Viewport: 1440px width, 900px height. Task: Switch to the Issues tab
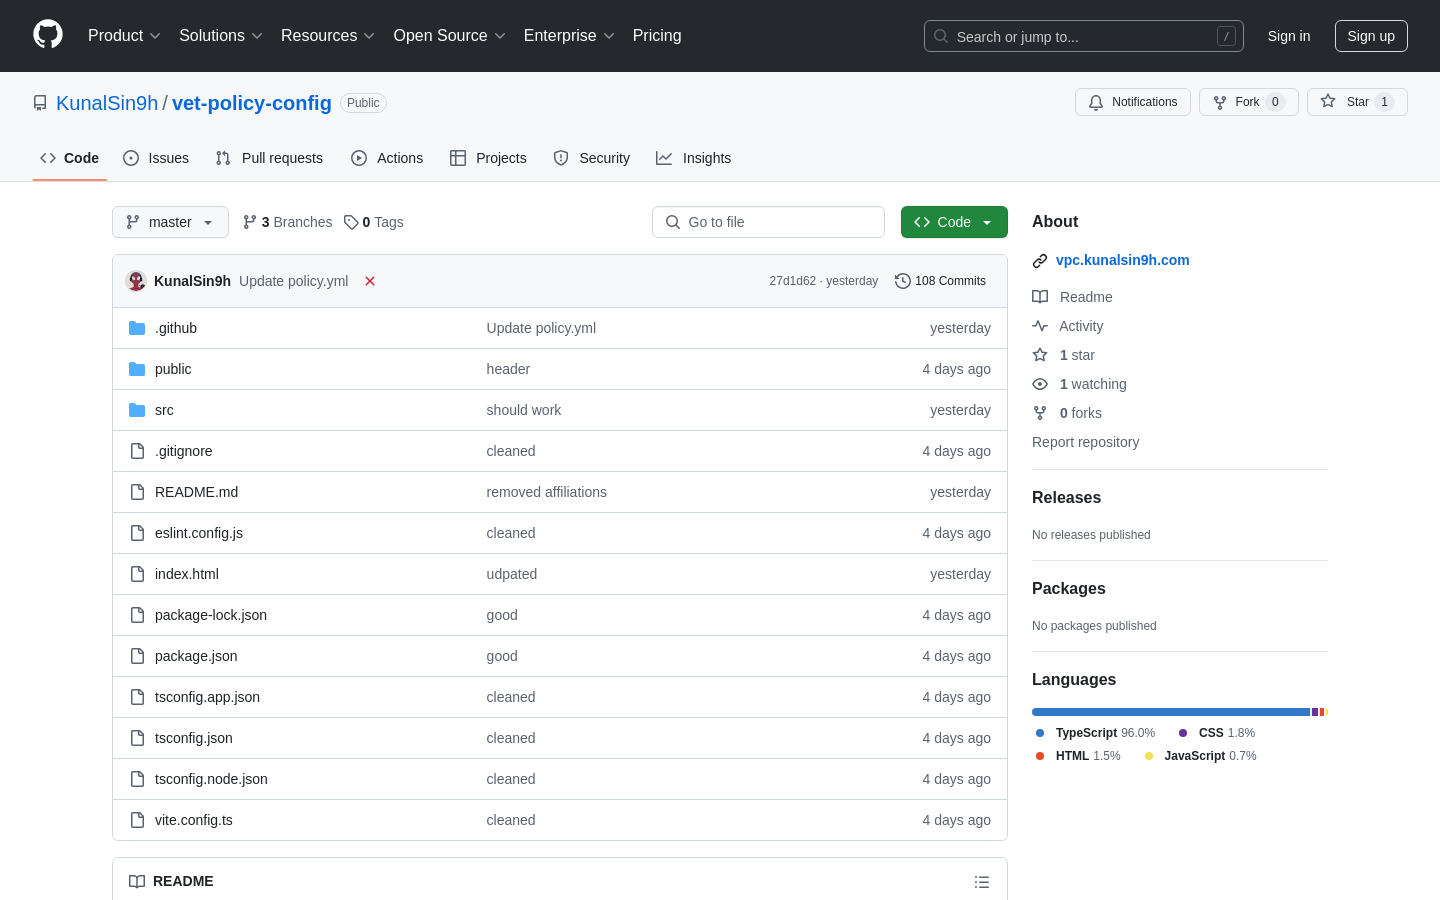(156, 158)
